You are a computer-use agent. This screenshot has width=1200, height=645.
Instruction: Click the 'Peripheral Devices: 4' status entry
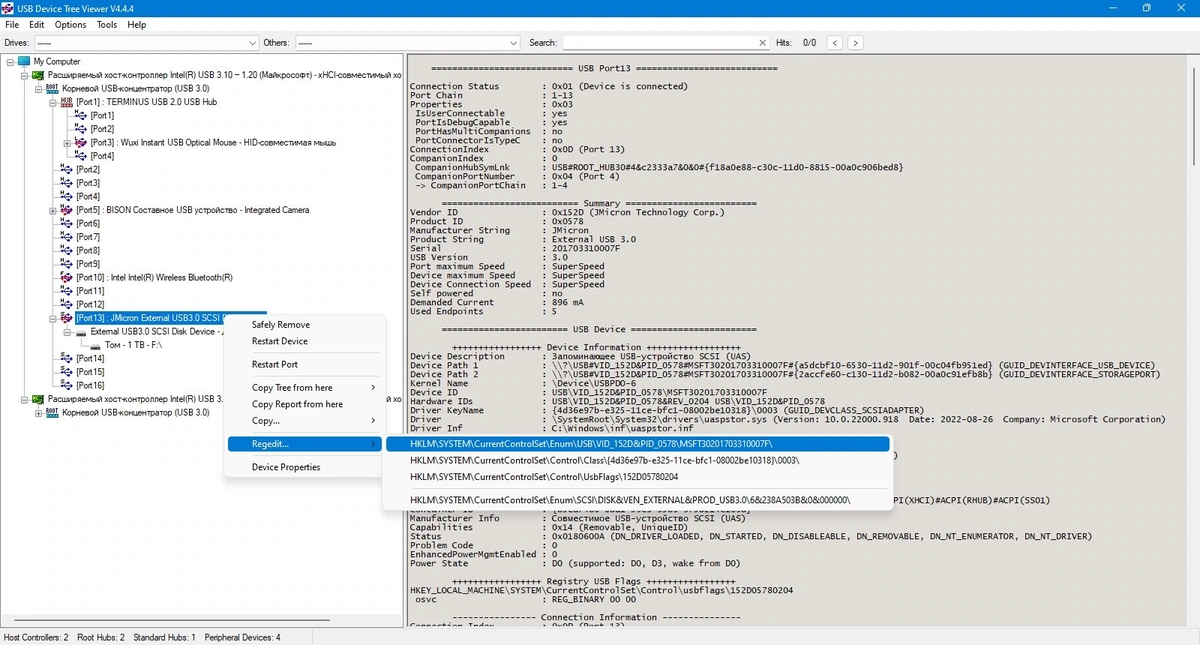point(243,637)
